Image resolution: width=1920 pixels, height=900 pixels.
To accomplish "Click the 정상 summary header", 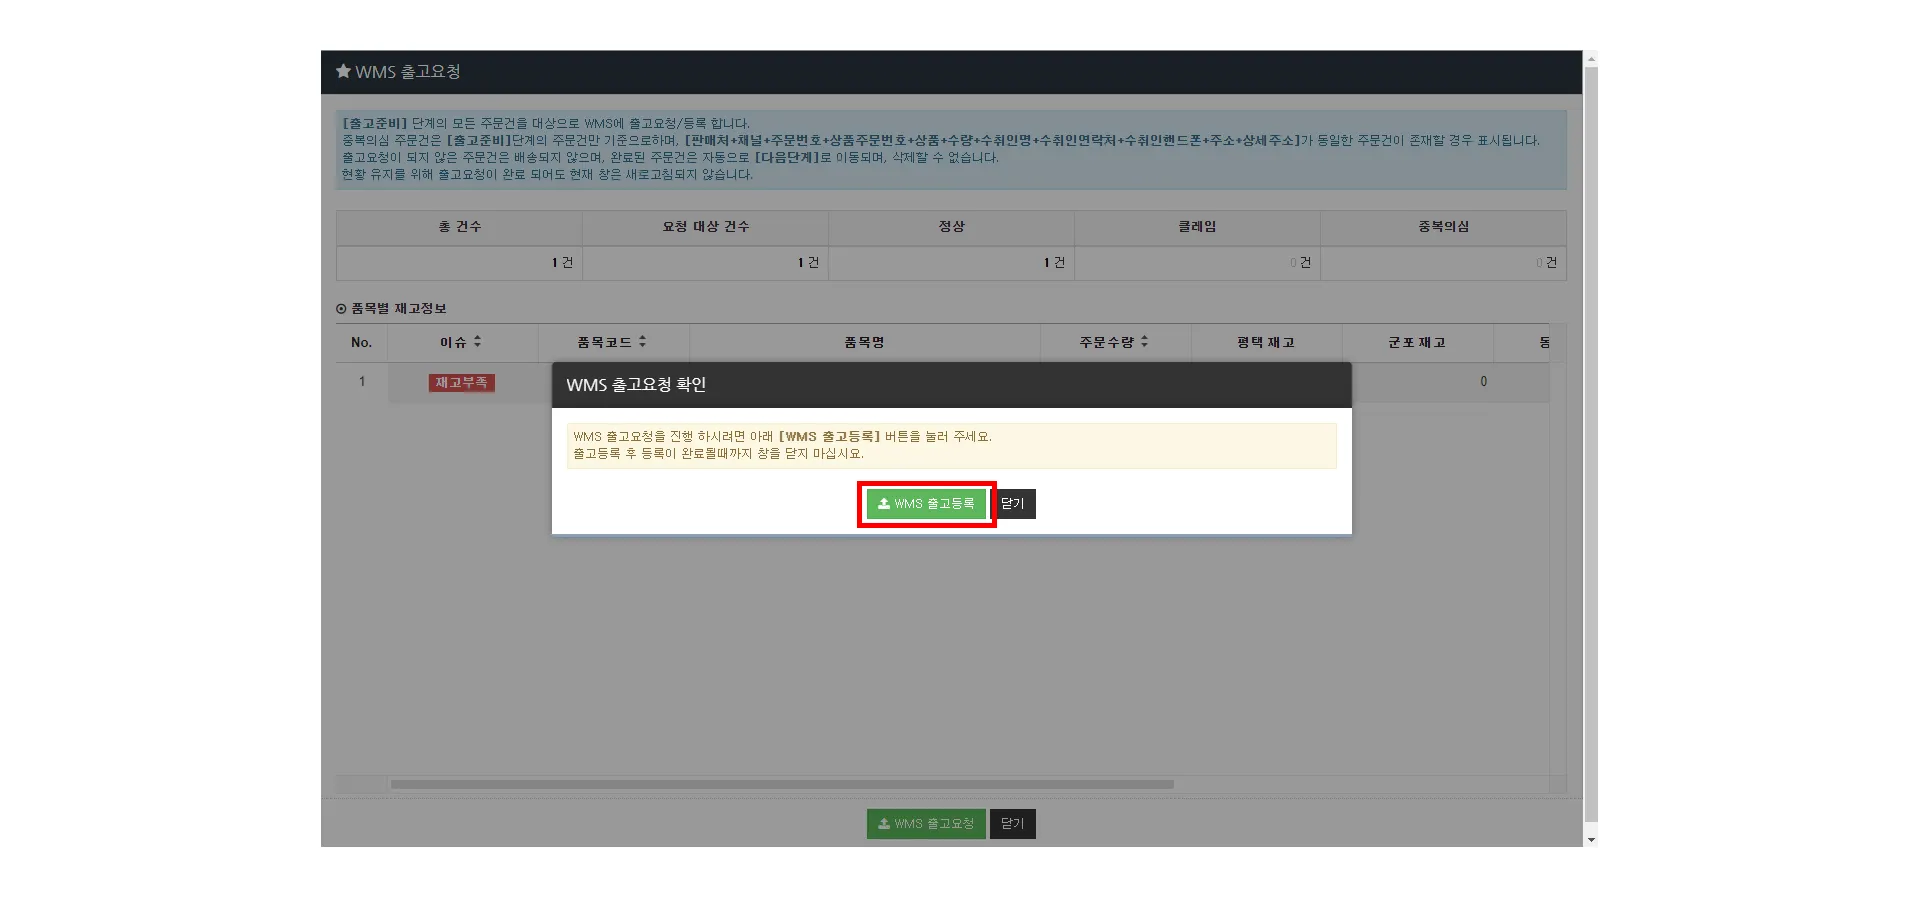I will [x=952, y=227].
